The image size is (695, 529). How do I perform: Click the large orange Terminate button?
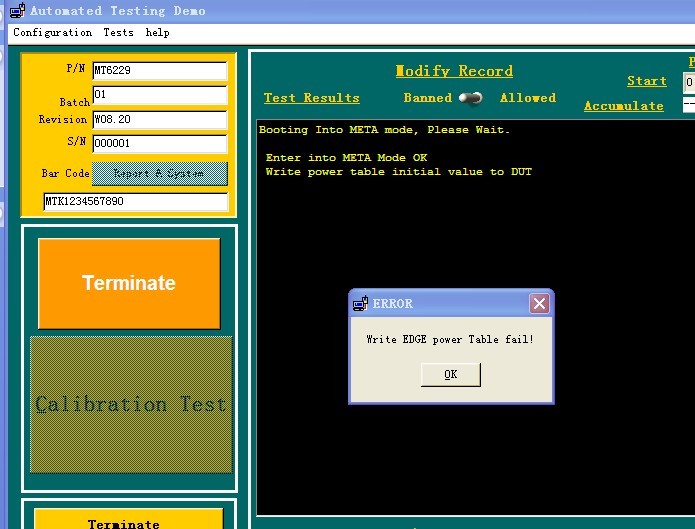click(x=129, y=284)
